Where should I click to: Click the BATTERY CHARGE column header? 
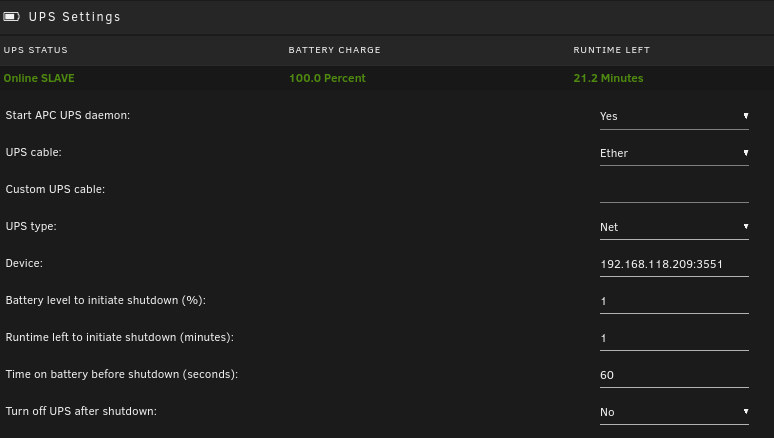335,50
